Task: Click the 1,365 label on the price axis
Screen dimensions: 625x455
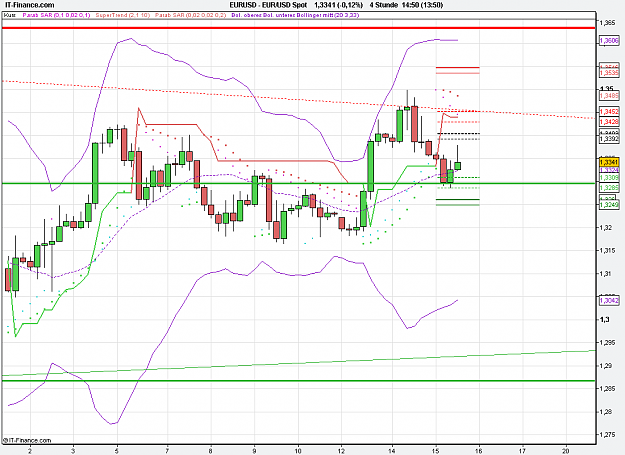Action: click(607, 24)
